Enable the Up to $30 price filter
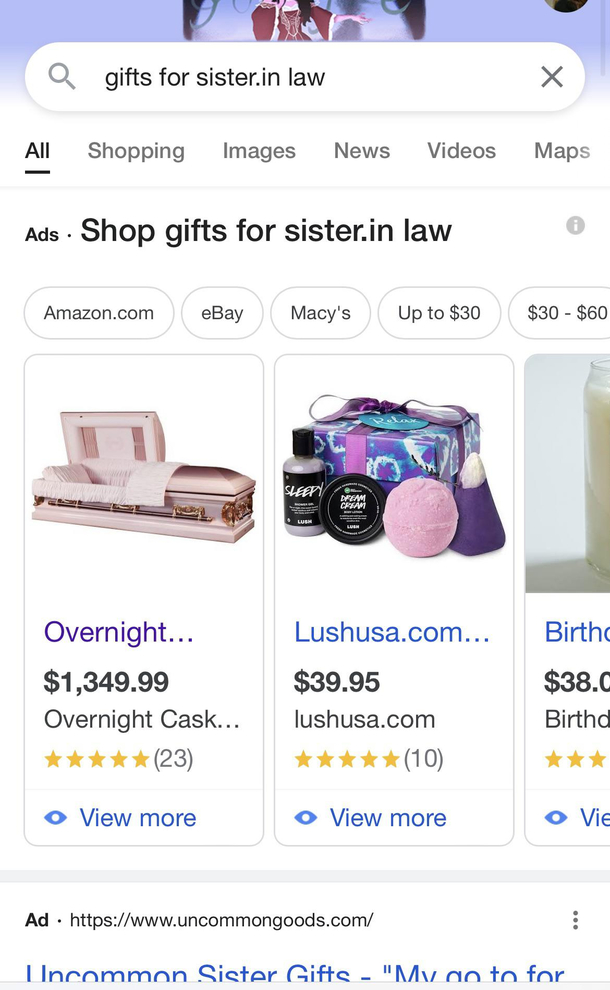Screen dimensions: 610x990 click(x=438, y=313)
